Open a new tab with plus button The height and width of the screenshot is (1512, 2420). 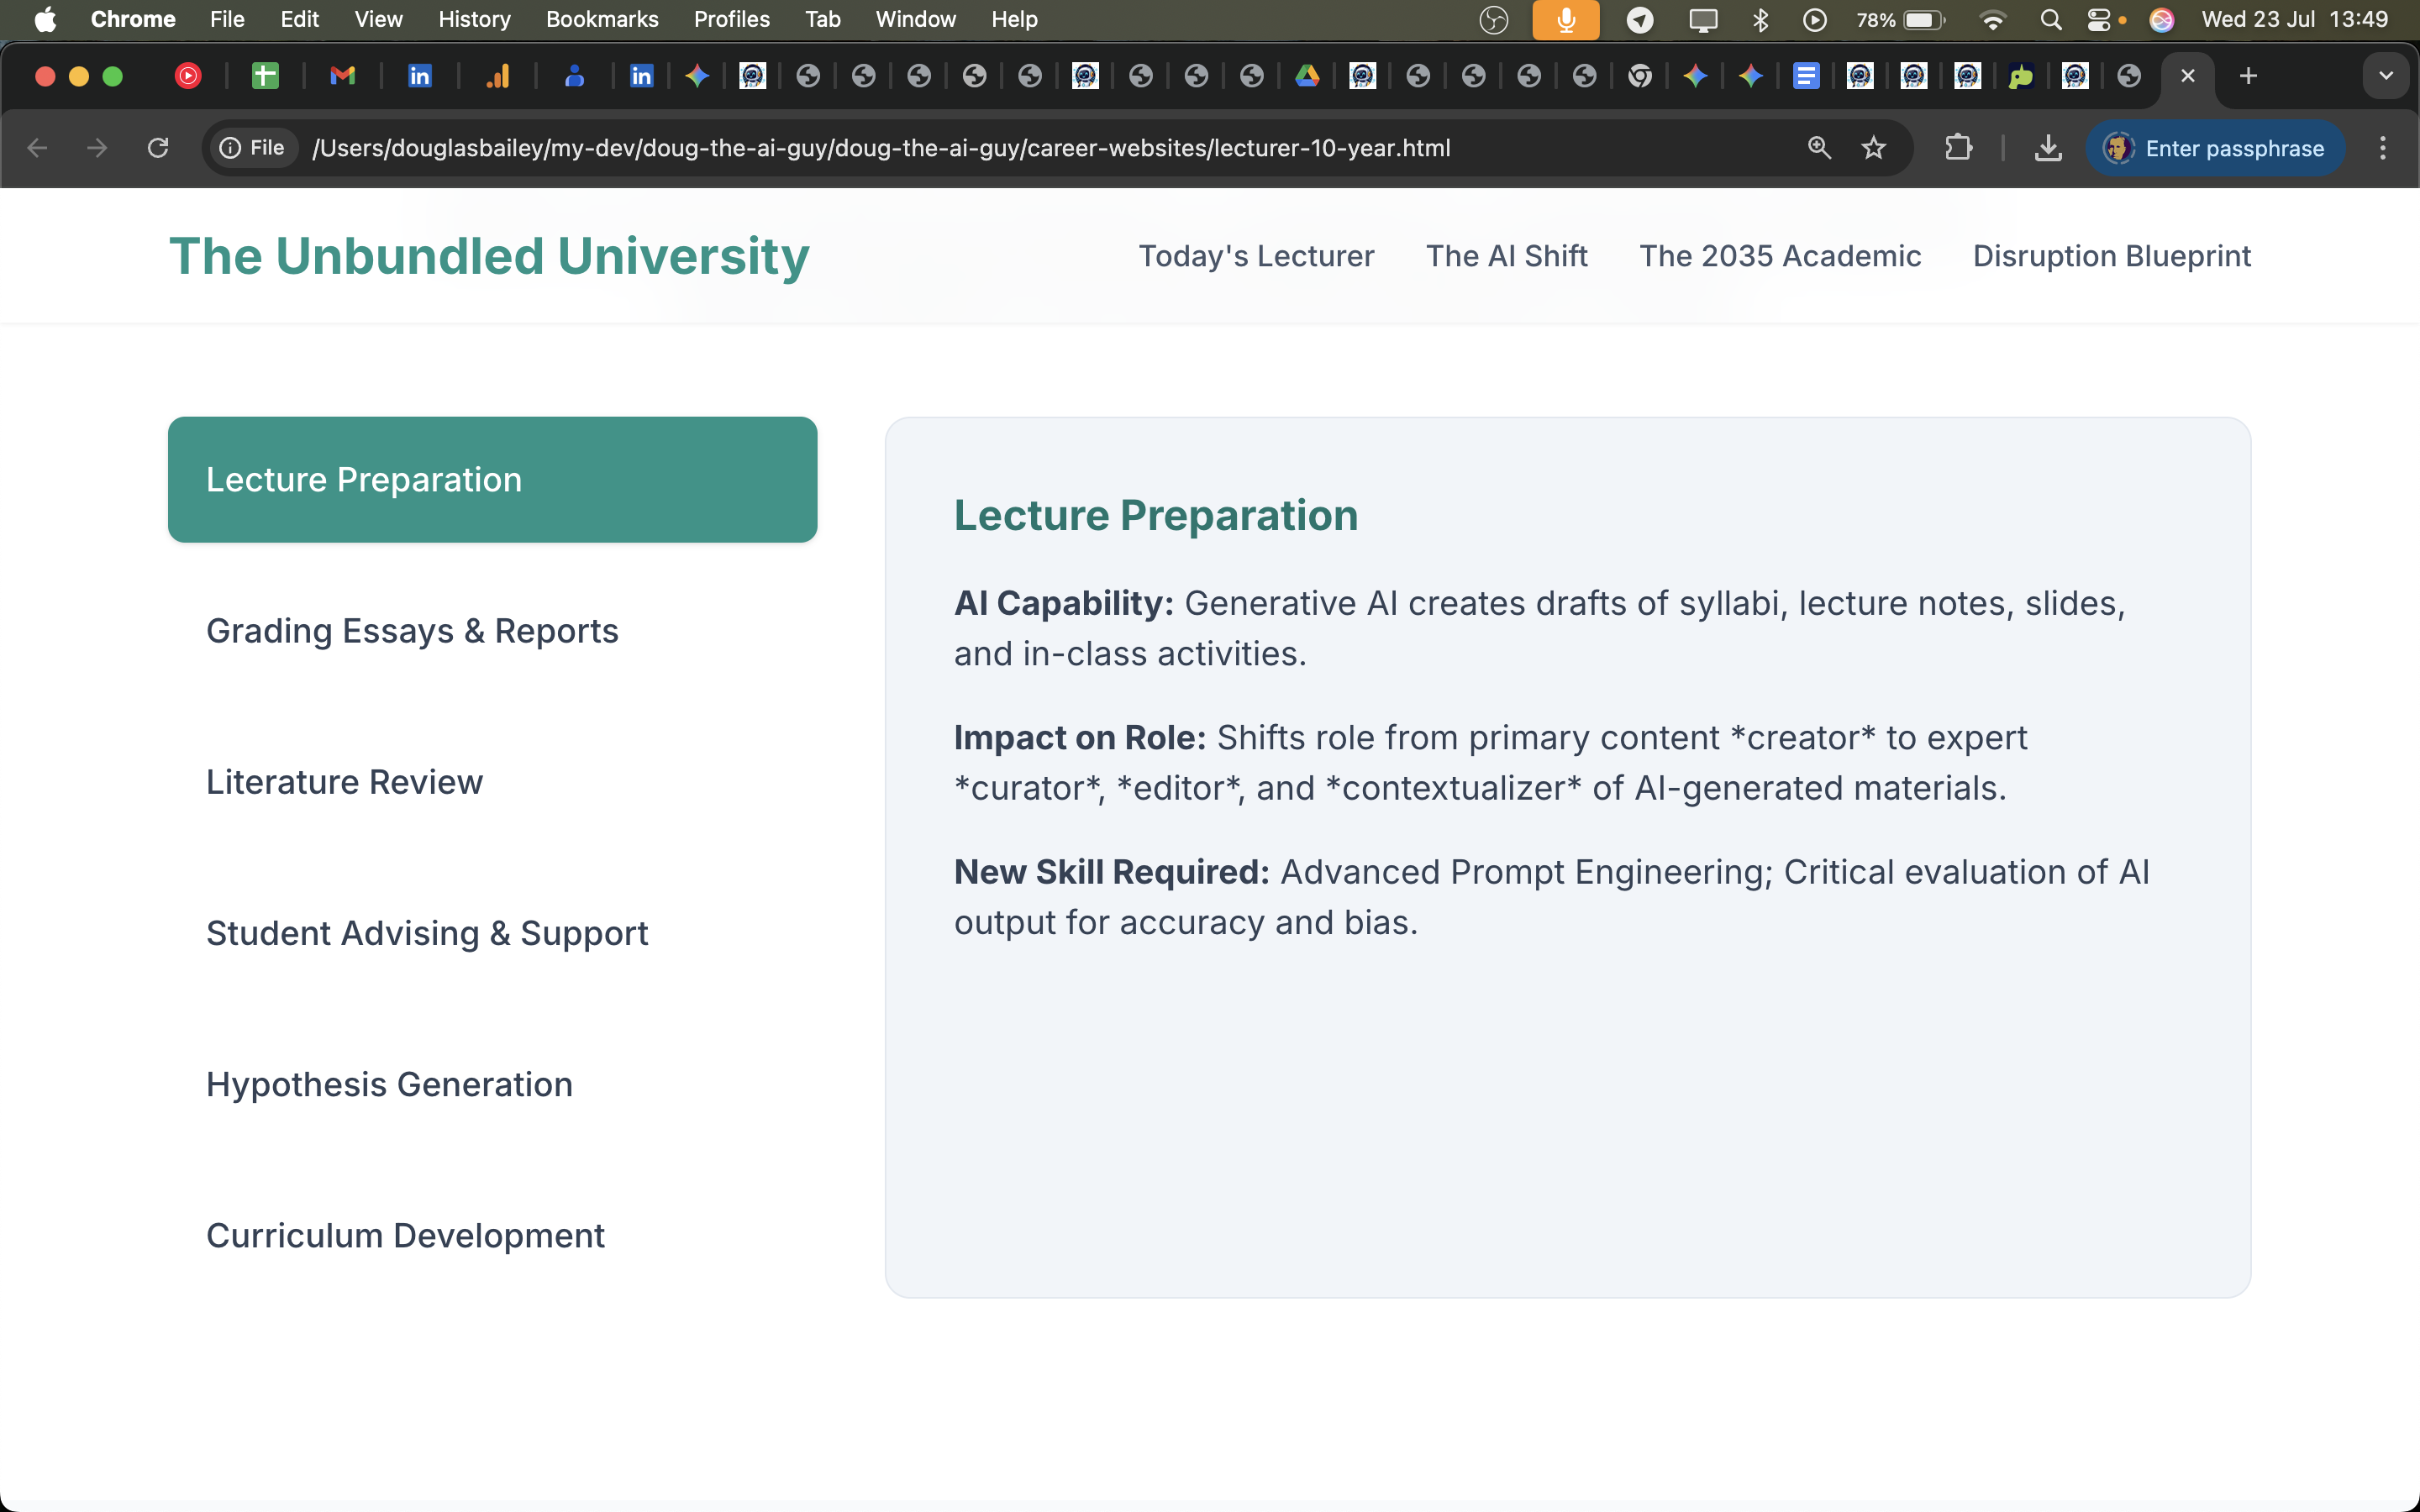point(2248,76)
